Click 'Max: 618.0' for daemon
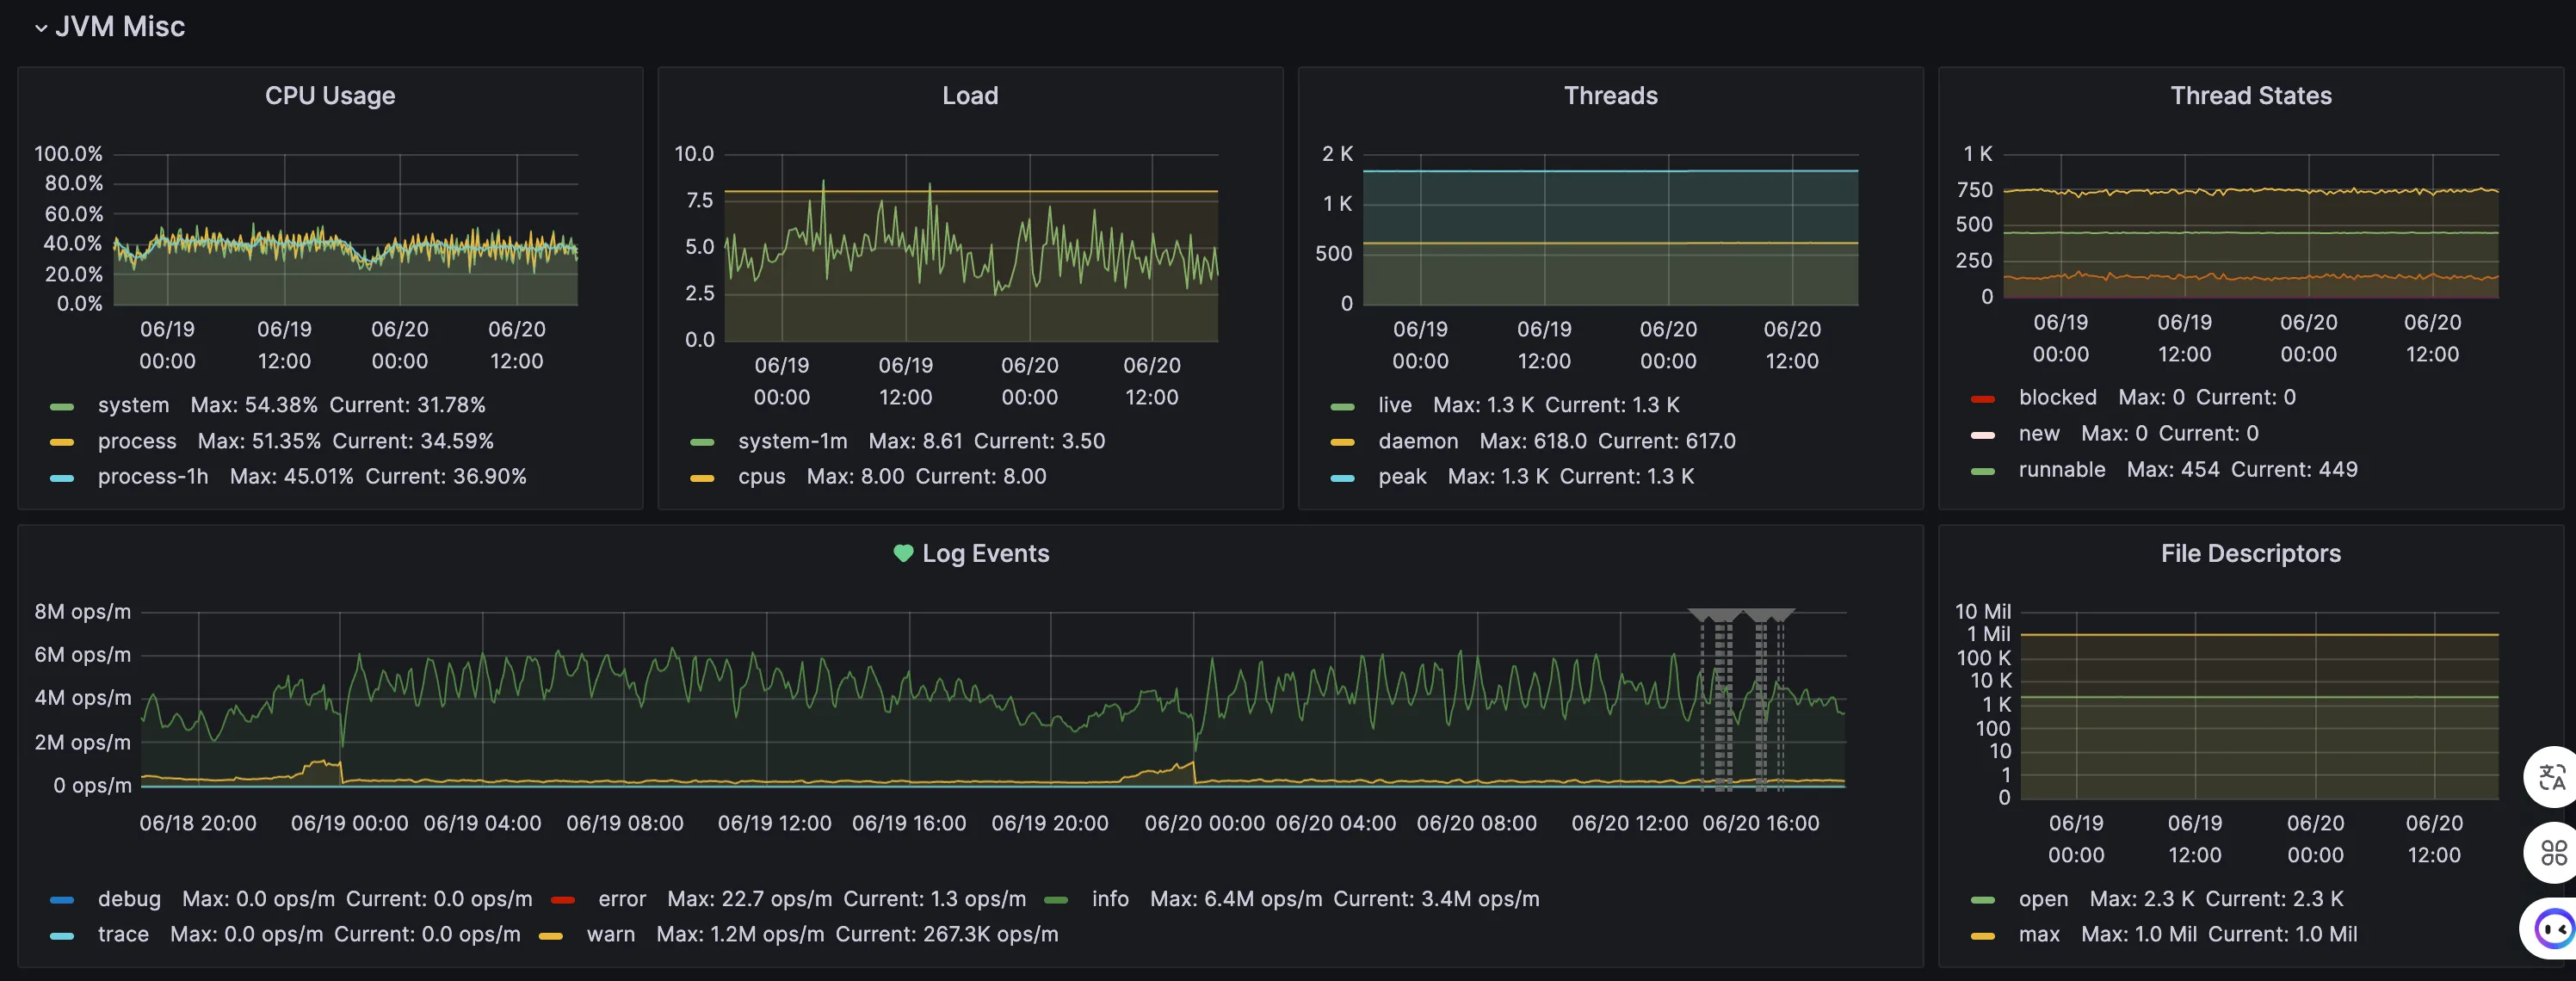This screenshot has height=981, width=2576. [1533, 441]
